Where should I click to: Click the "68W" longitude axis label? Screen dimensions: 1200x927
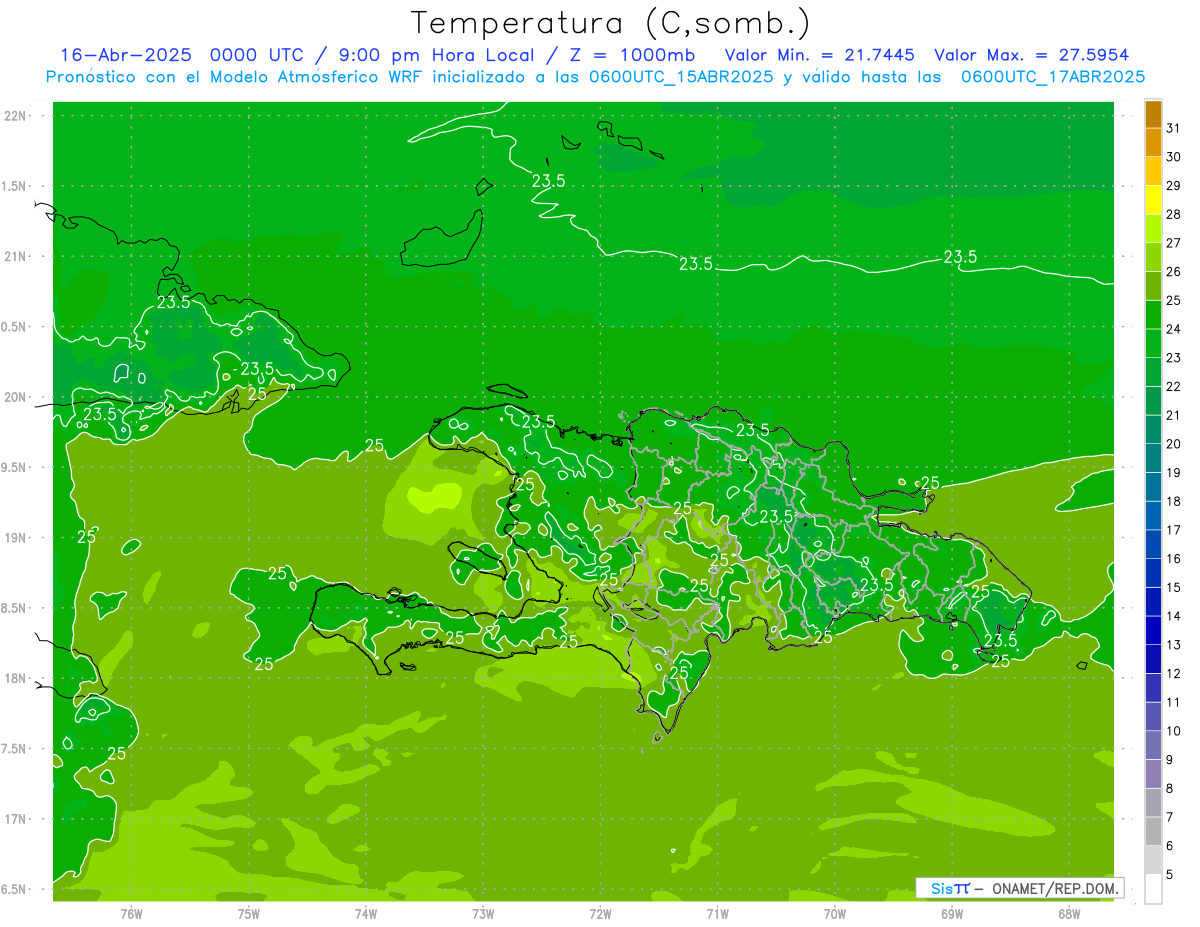coord(1069,913)
